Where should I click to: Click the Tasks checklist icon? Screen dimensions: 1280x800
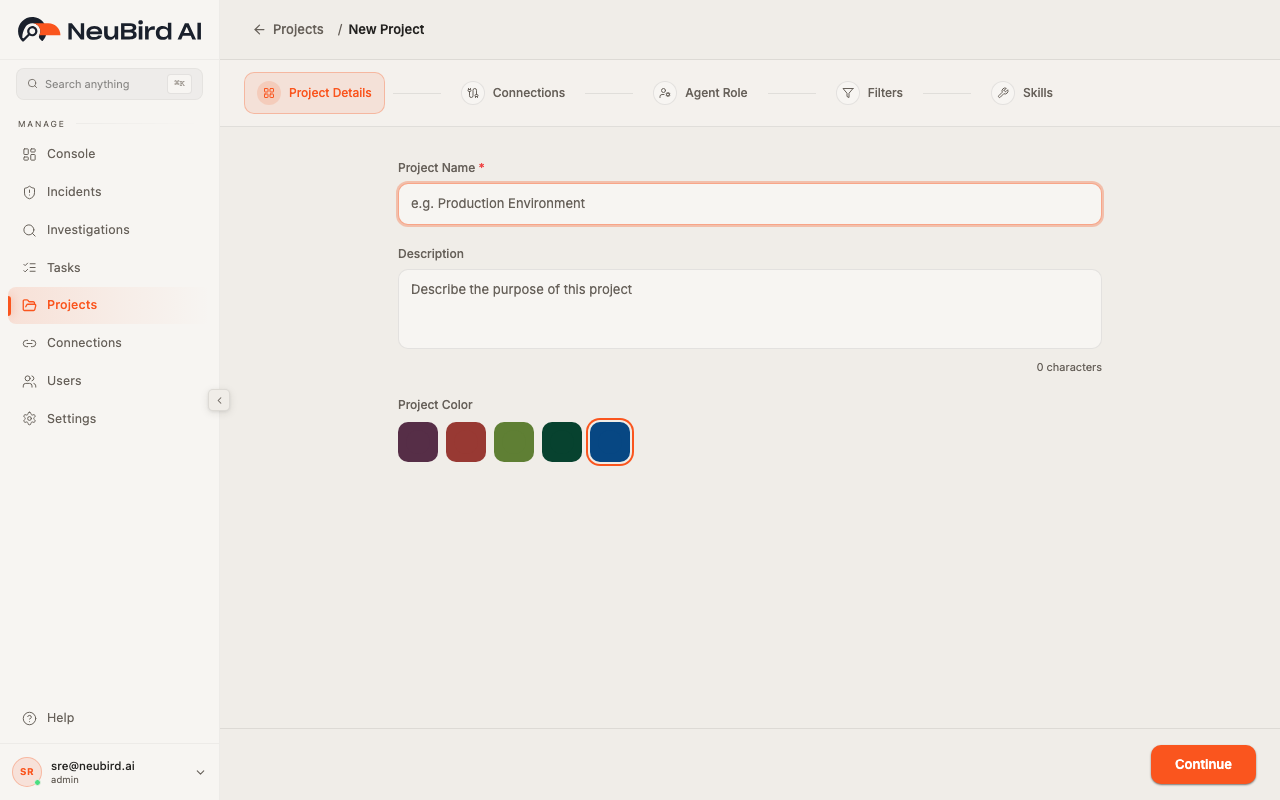[29, 267]
